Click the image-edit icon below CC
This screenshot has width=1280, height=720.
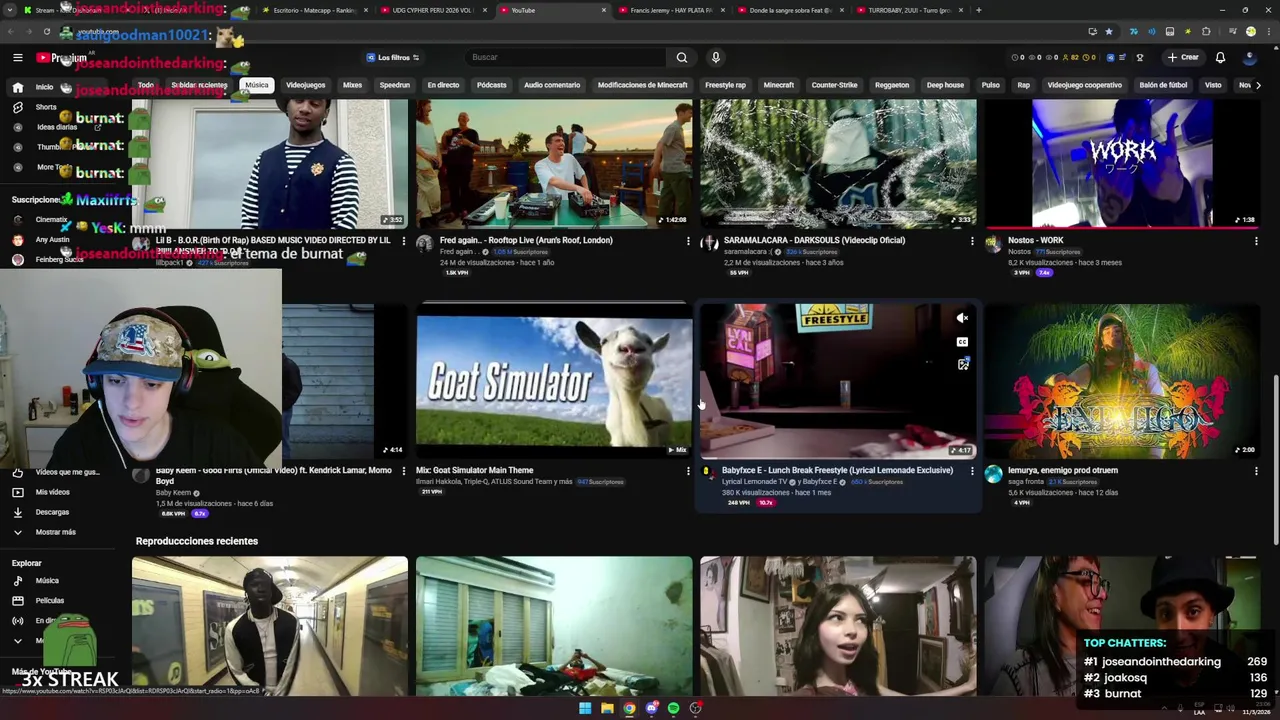pos(962,365)
